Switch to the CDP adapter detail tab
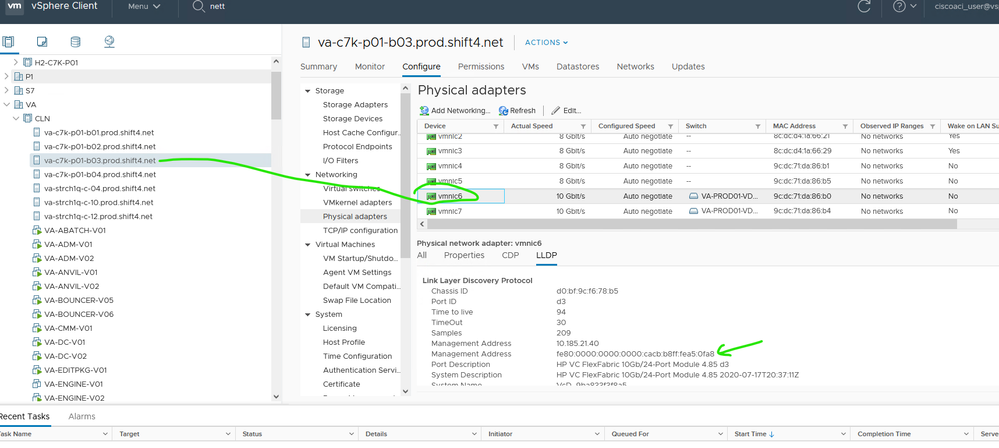The image size is (999, 448). (510, 255)
